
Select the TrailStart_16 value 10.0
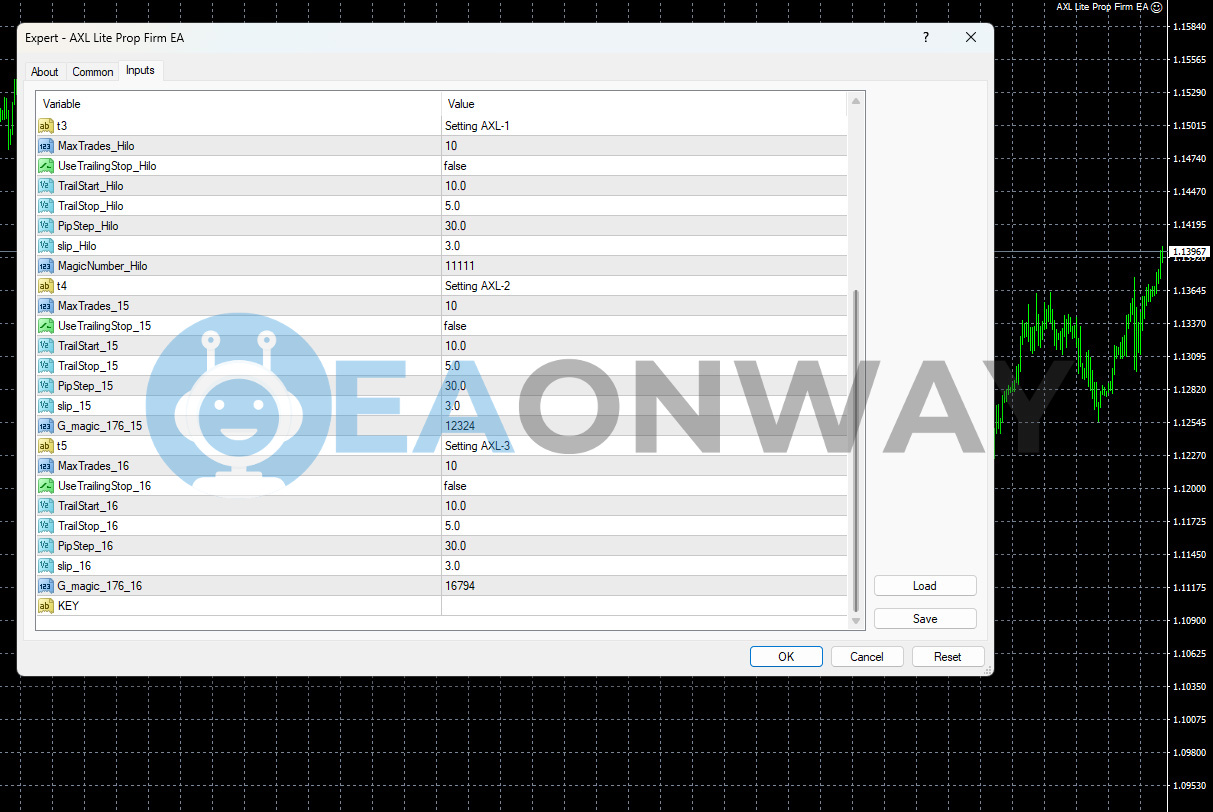[x=456, y=506]
